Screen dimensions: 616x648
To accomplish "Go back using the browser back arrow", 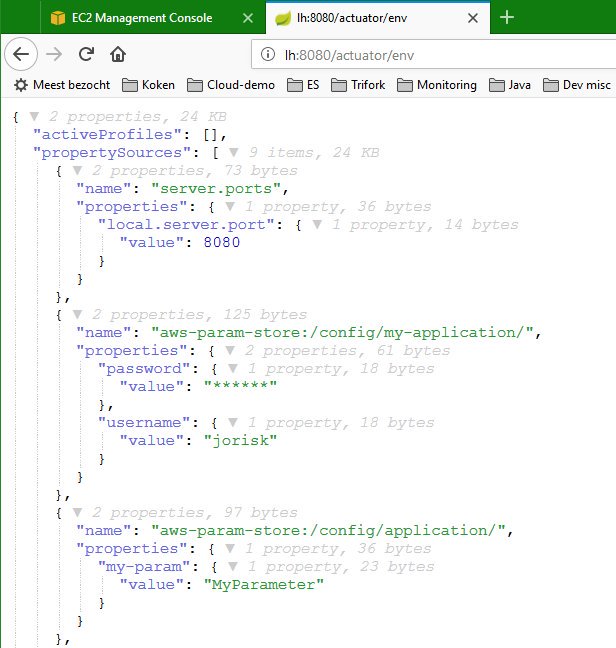I will click(21, 54).
